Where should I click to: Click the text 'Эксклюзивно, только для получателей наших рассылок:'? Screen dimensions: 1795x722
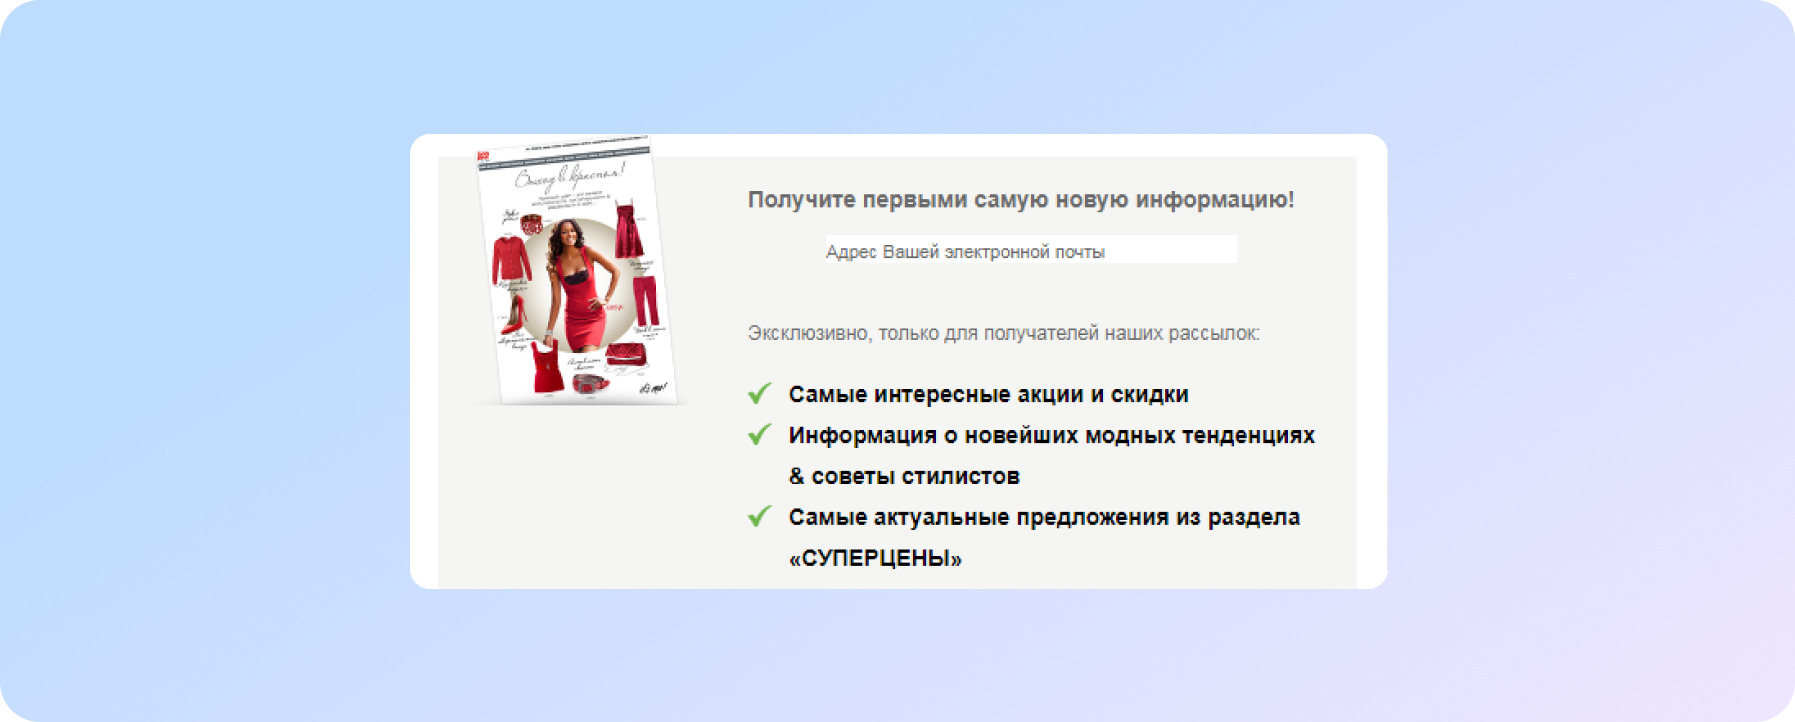pyautogui.click(x=1004, y=333)
